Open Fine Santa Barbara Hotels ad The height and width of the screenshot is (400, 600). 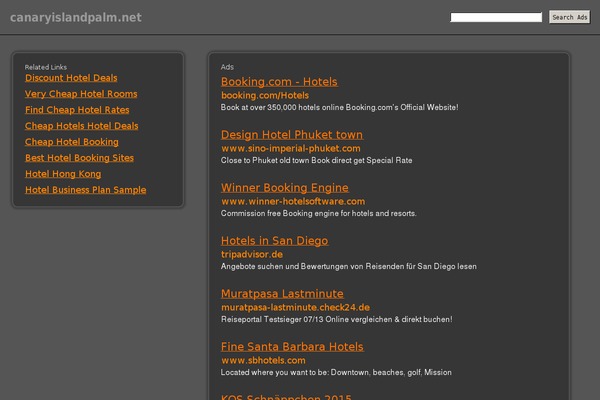292,347
